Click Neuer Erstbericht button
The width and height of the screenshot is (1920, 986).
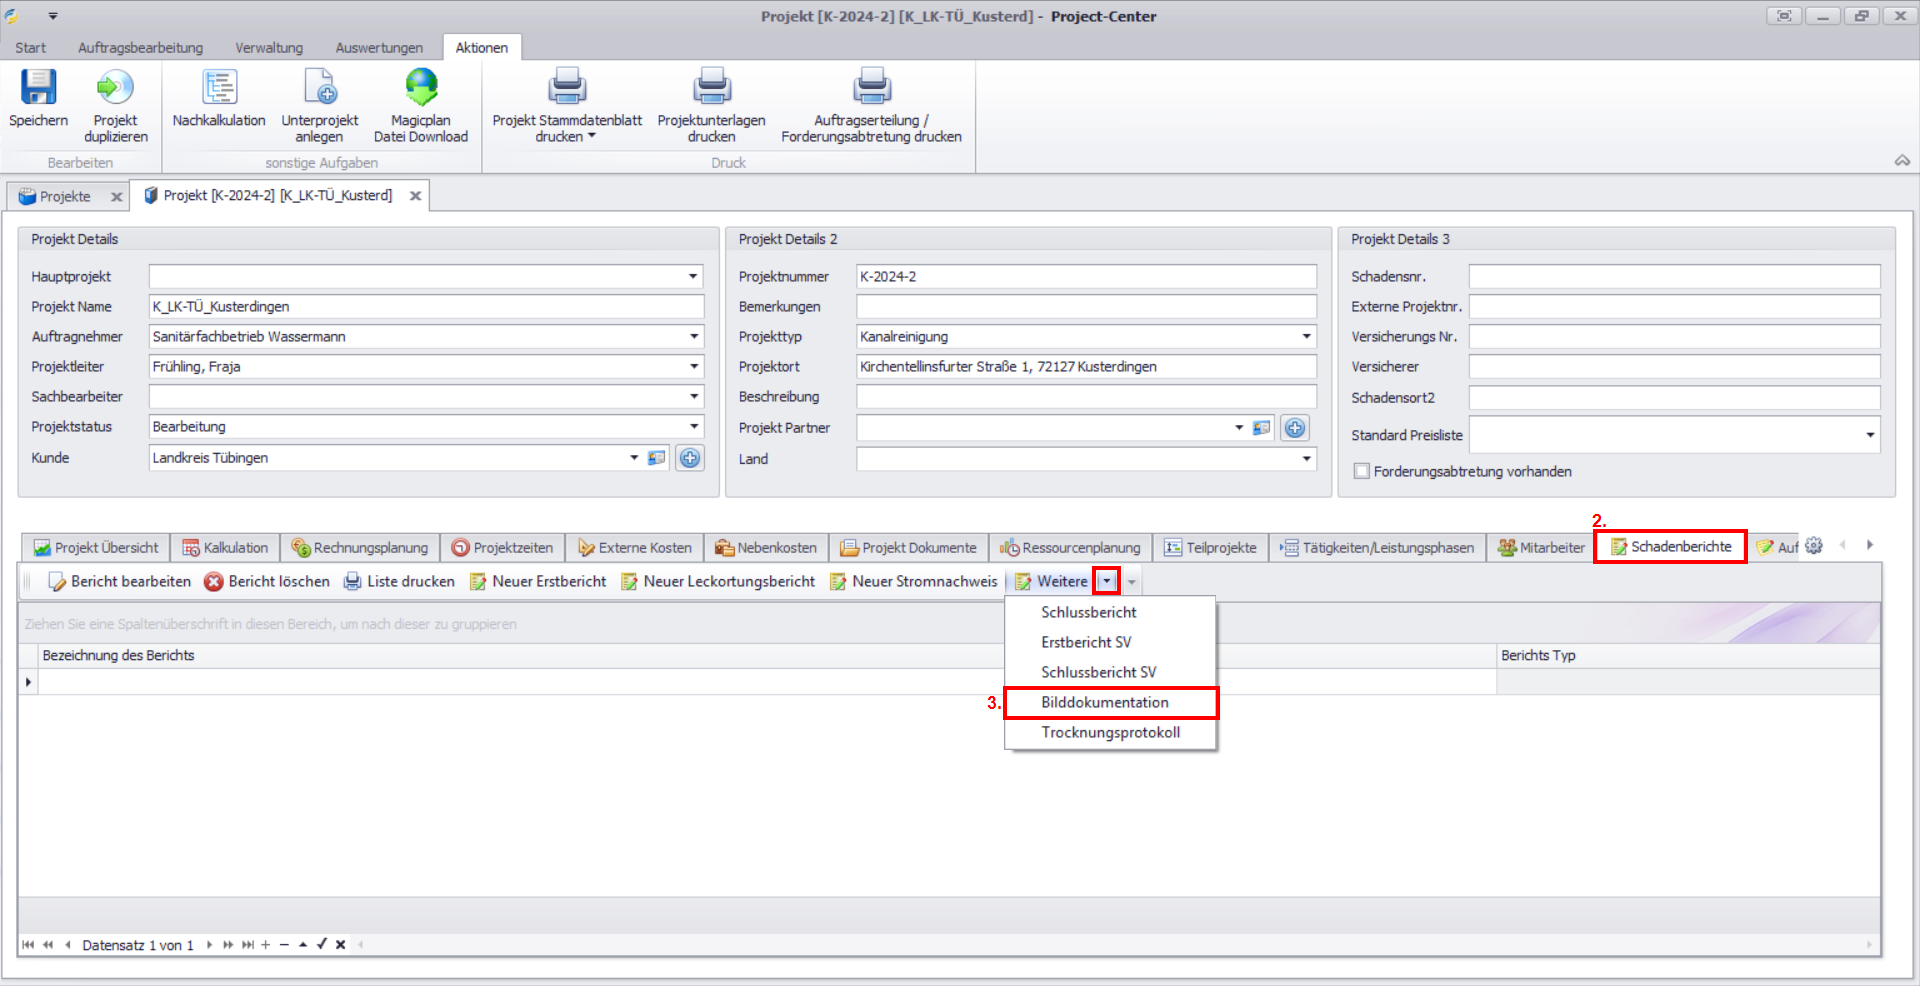coord(538,582)
